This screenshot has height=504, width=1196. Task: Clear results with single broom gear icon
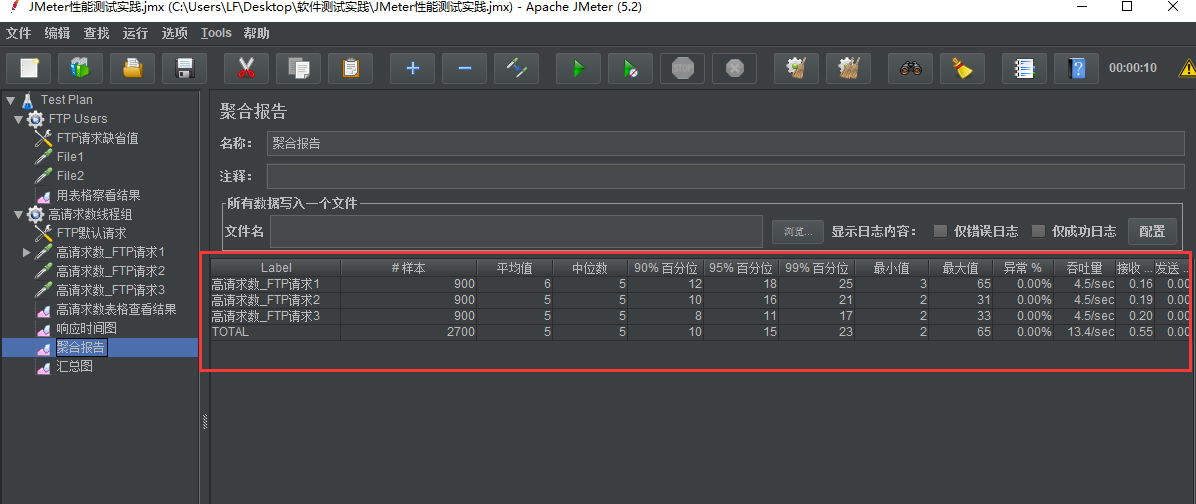click(796, 68)
